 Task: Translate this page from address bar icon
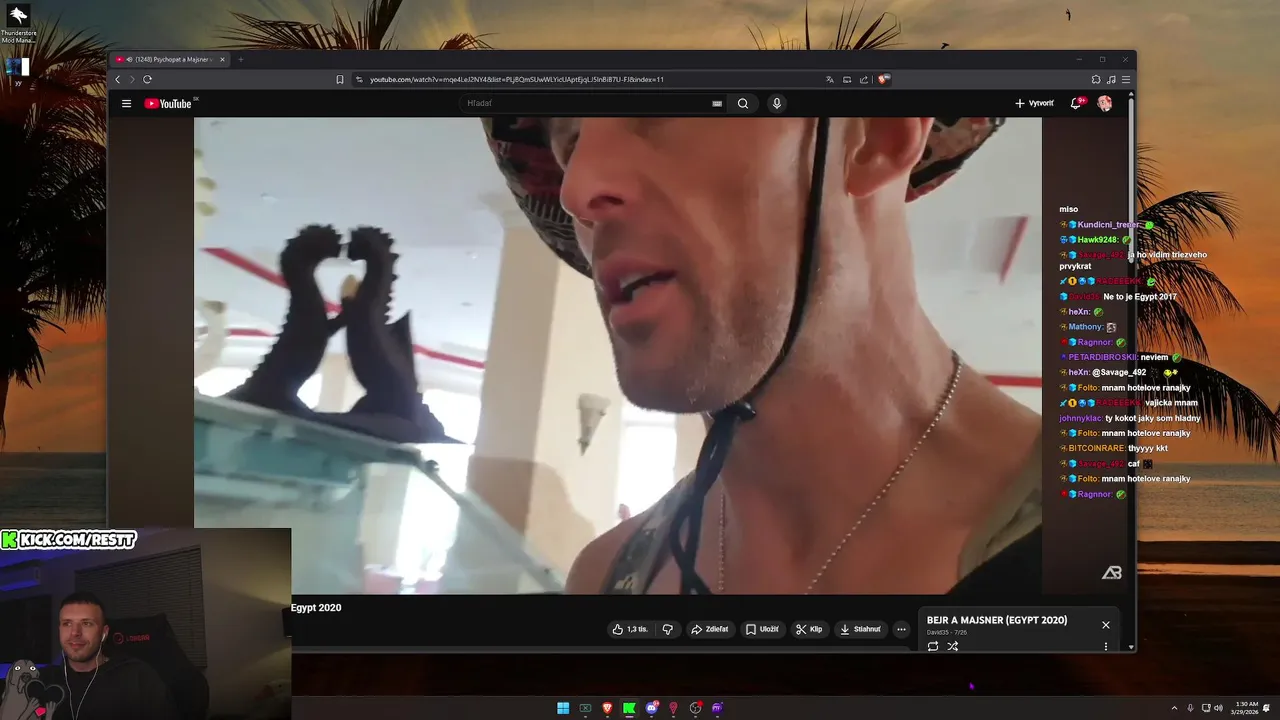829,79
